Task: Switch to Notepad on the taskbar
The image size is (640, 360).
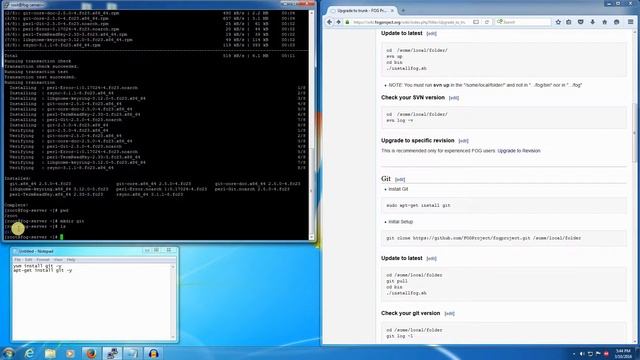Action: 133,353
